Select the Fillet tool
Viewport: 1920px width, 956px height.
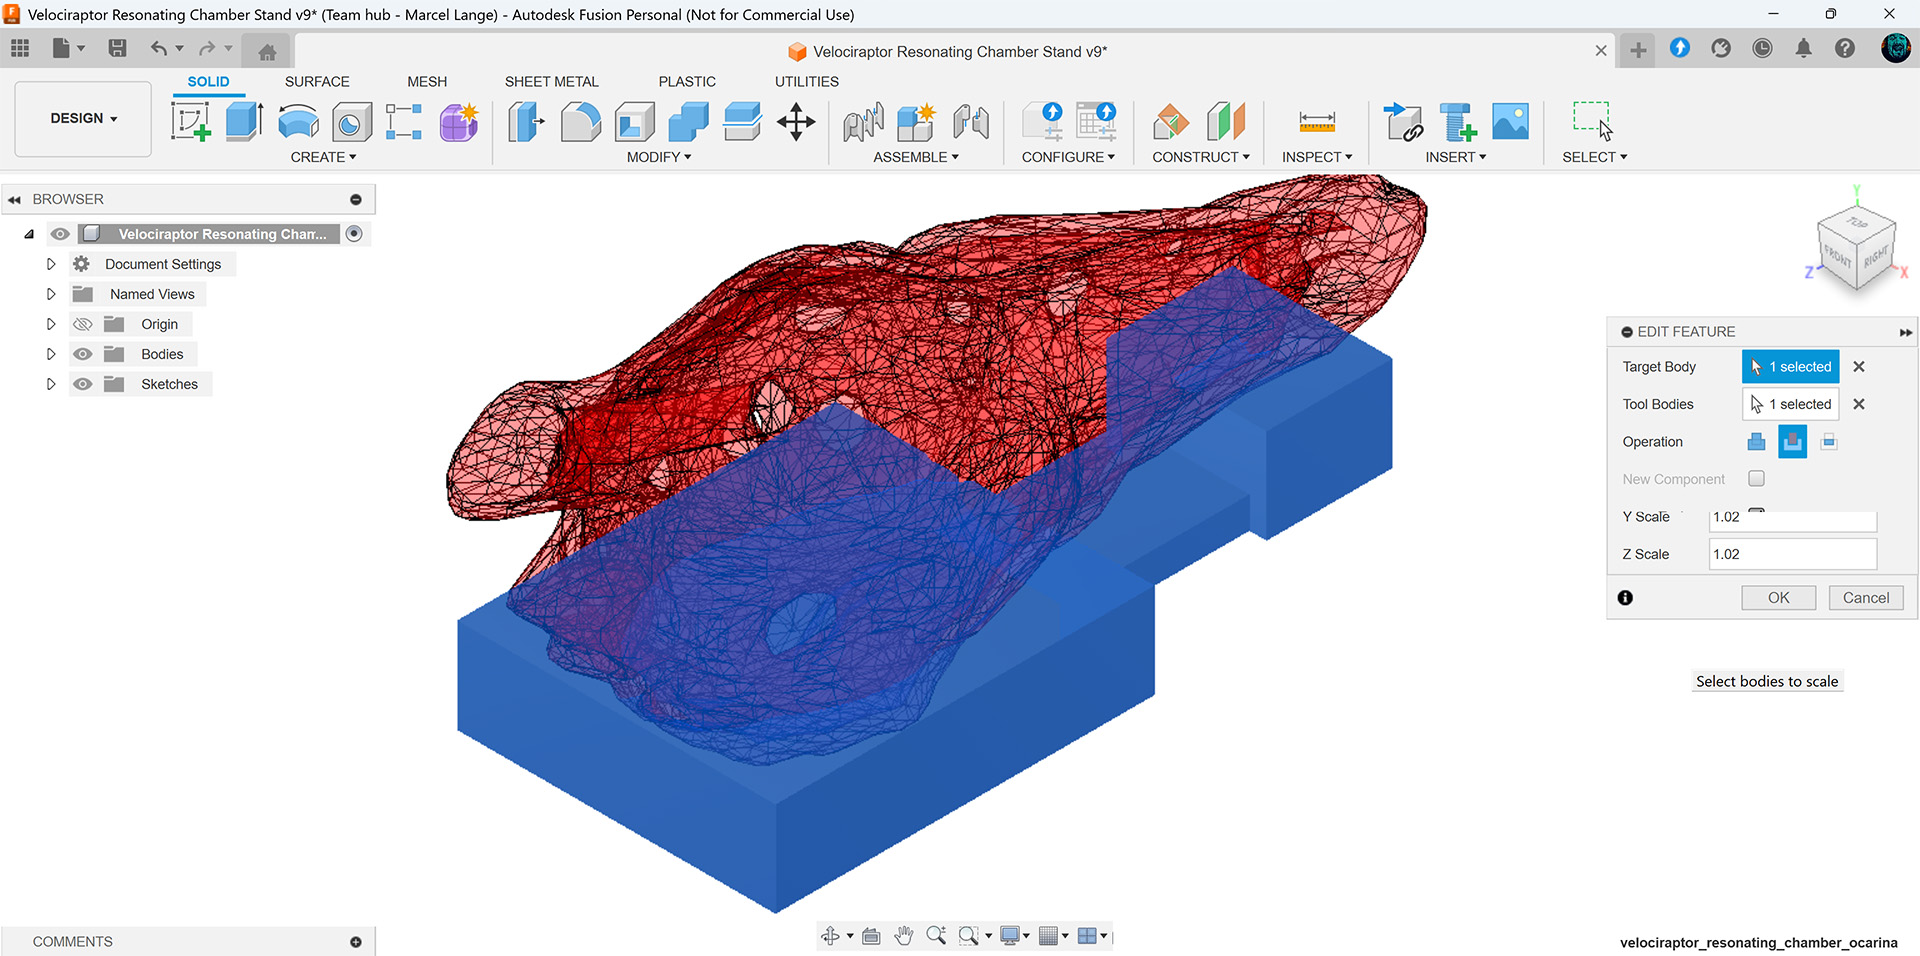[x=580, y=122]
